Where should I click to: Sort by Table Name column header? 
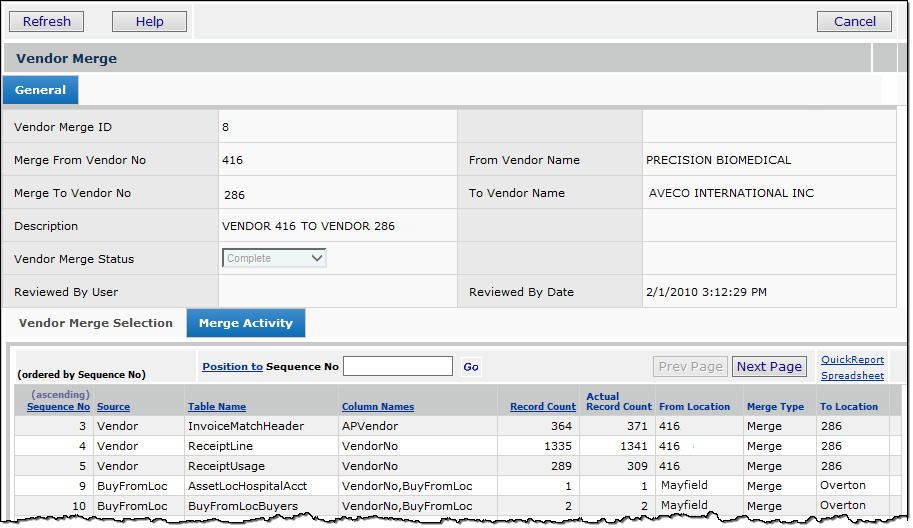coord(217,407)
